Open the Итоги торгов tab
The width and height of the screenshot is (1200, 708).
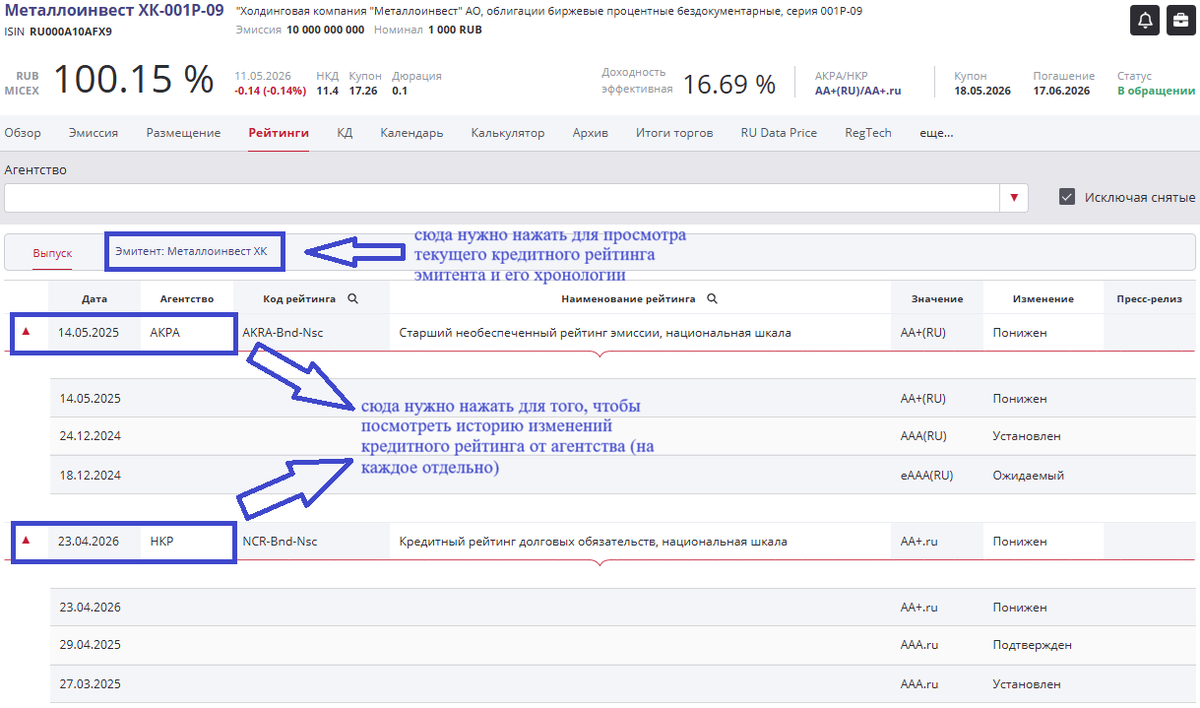pos(674,133)
